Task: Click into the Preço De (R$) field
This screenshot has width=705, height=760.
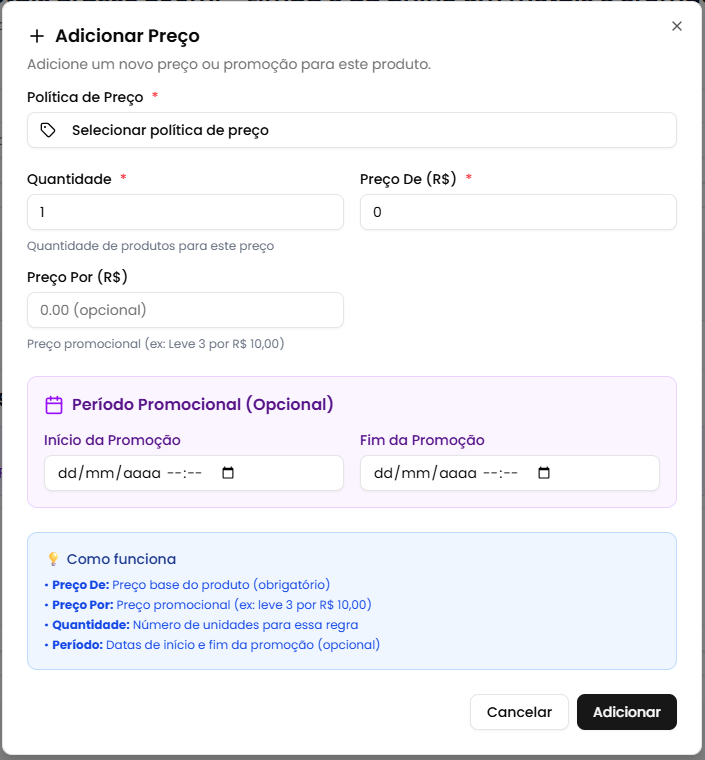Action: click(x=518, y=212)
